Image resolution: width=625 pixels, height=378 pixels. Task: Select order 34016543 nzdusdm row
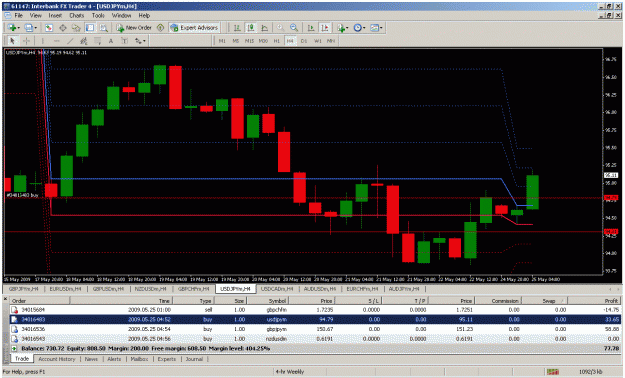(315, 339)
